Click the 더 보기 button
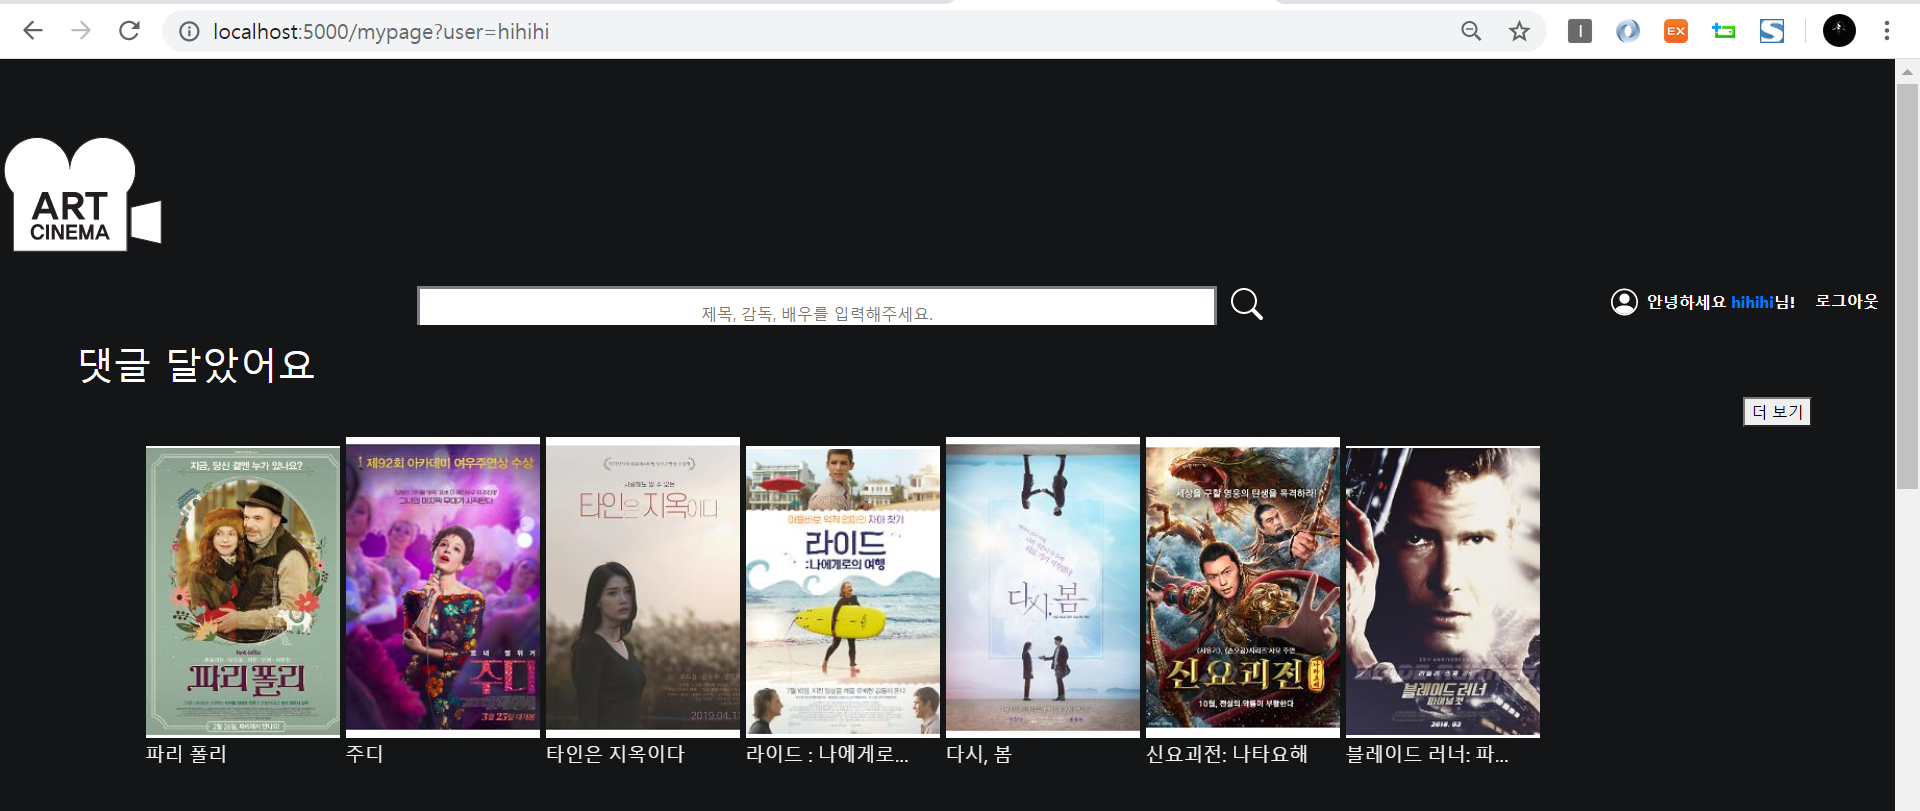Screen dimensions: 1920x811 point(1777,412)
